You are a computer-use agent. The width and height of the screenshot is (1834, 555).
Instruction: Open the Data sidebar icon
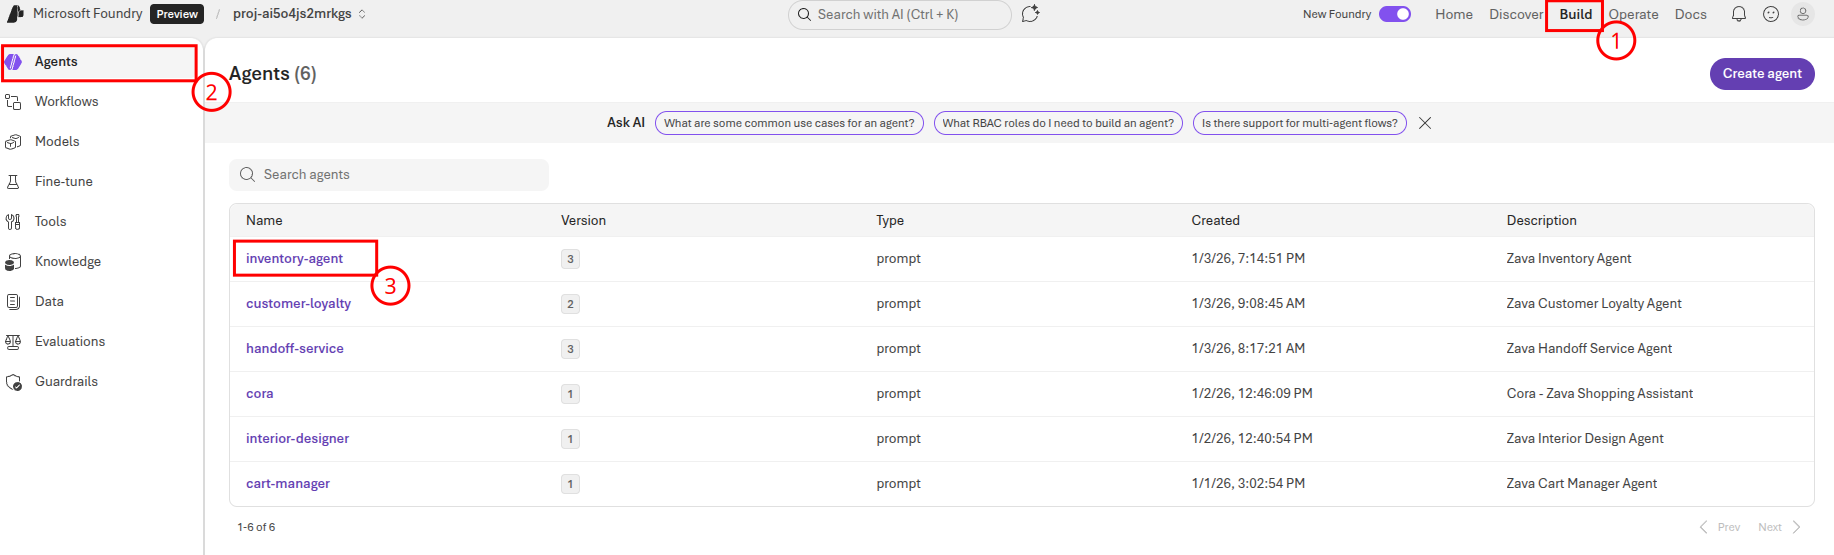click(x=14, y=302)
